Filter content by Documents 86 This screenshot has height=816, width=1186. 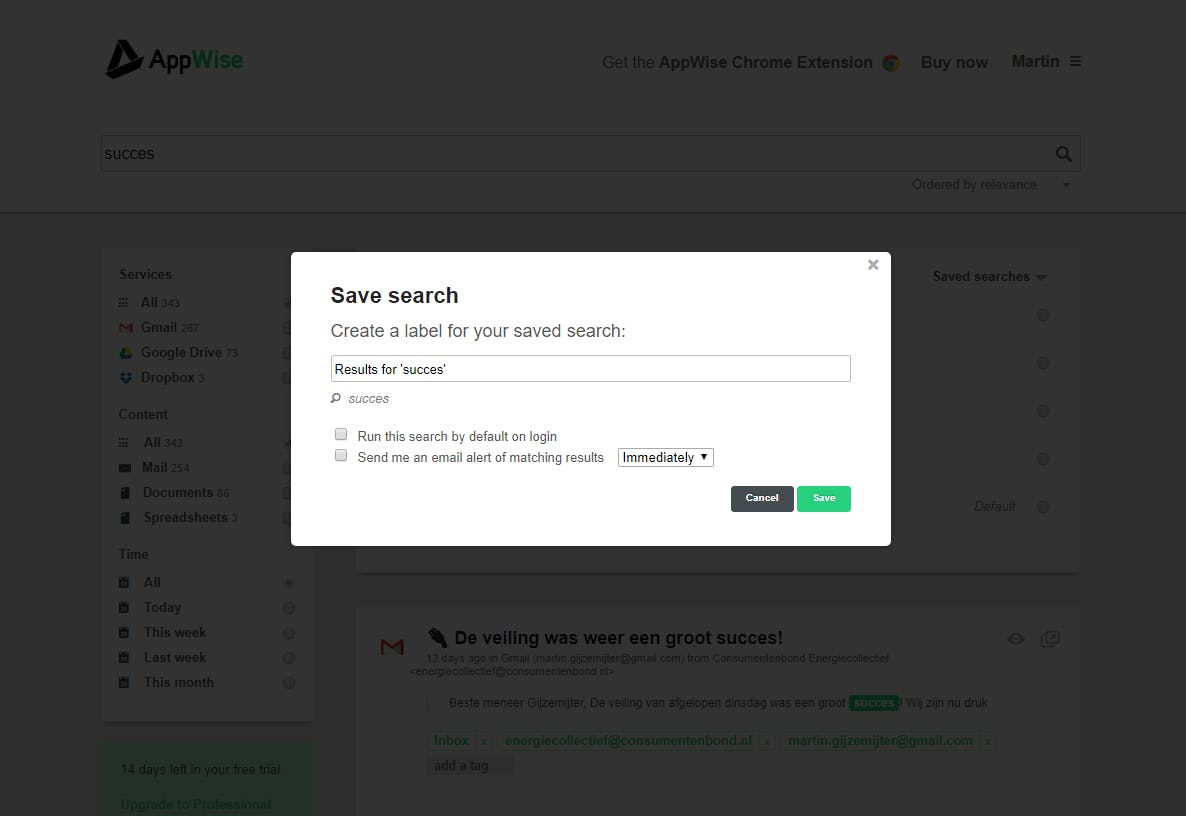(x=186, y=492)
